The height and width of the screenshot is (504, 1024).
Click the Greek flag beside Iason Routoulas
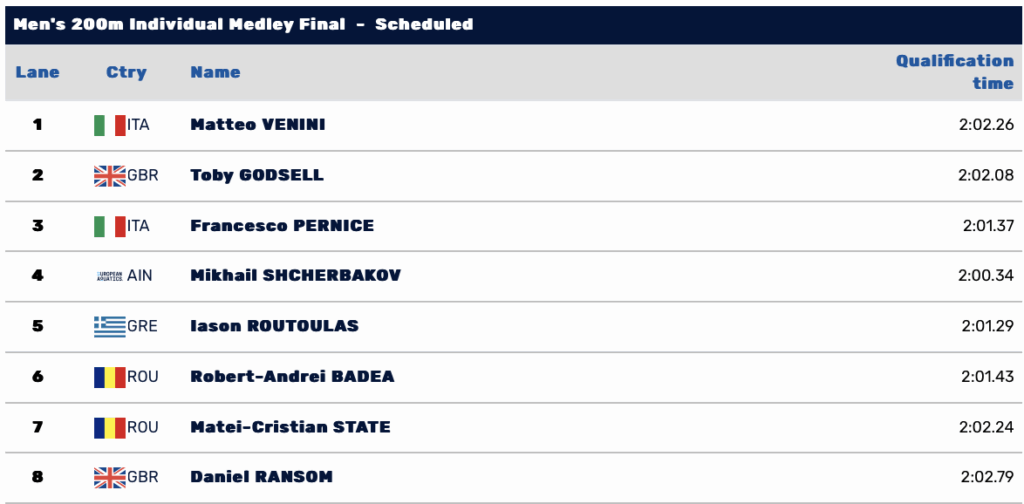click(109, 326)
